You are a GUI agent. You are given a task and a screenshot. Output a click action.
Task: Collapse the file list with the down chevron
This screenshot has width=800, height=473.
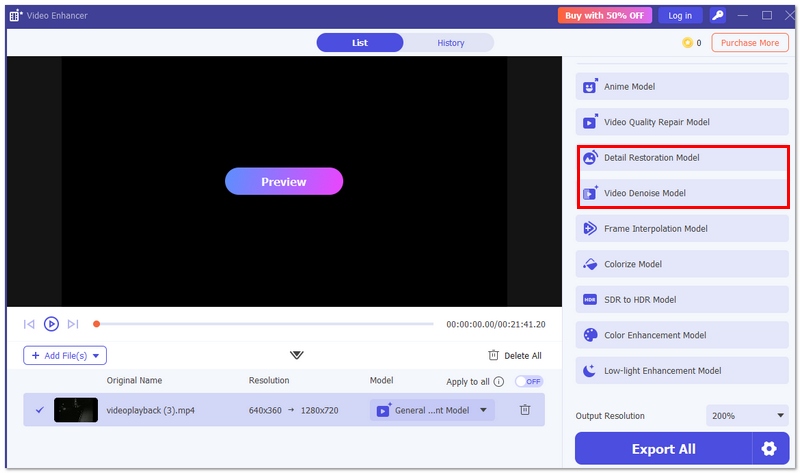coord(296,355)
